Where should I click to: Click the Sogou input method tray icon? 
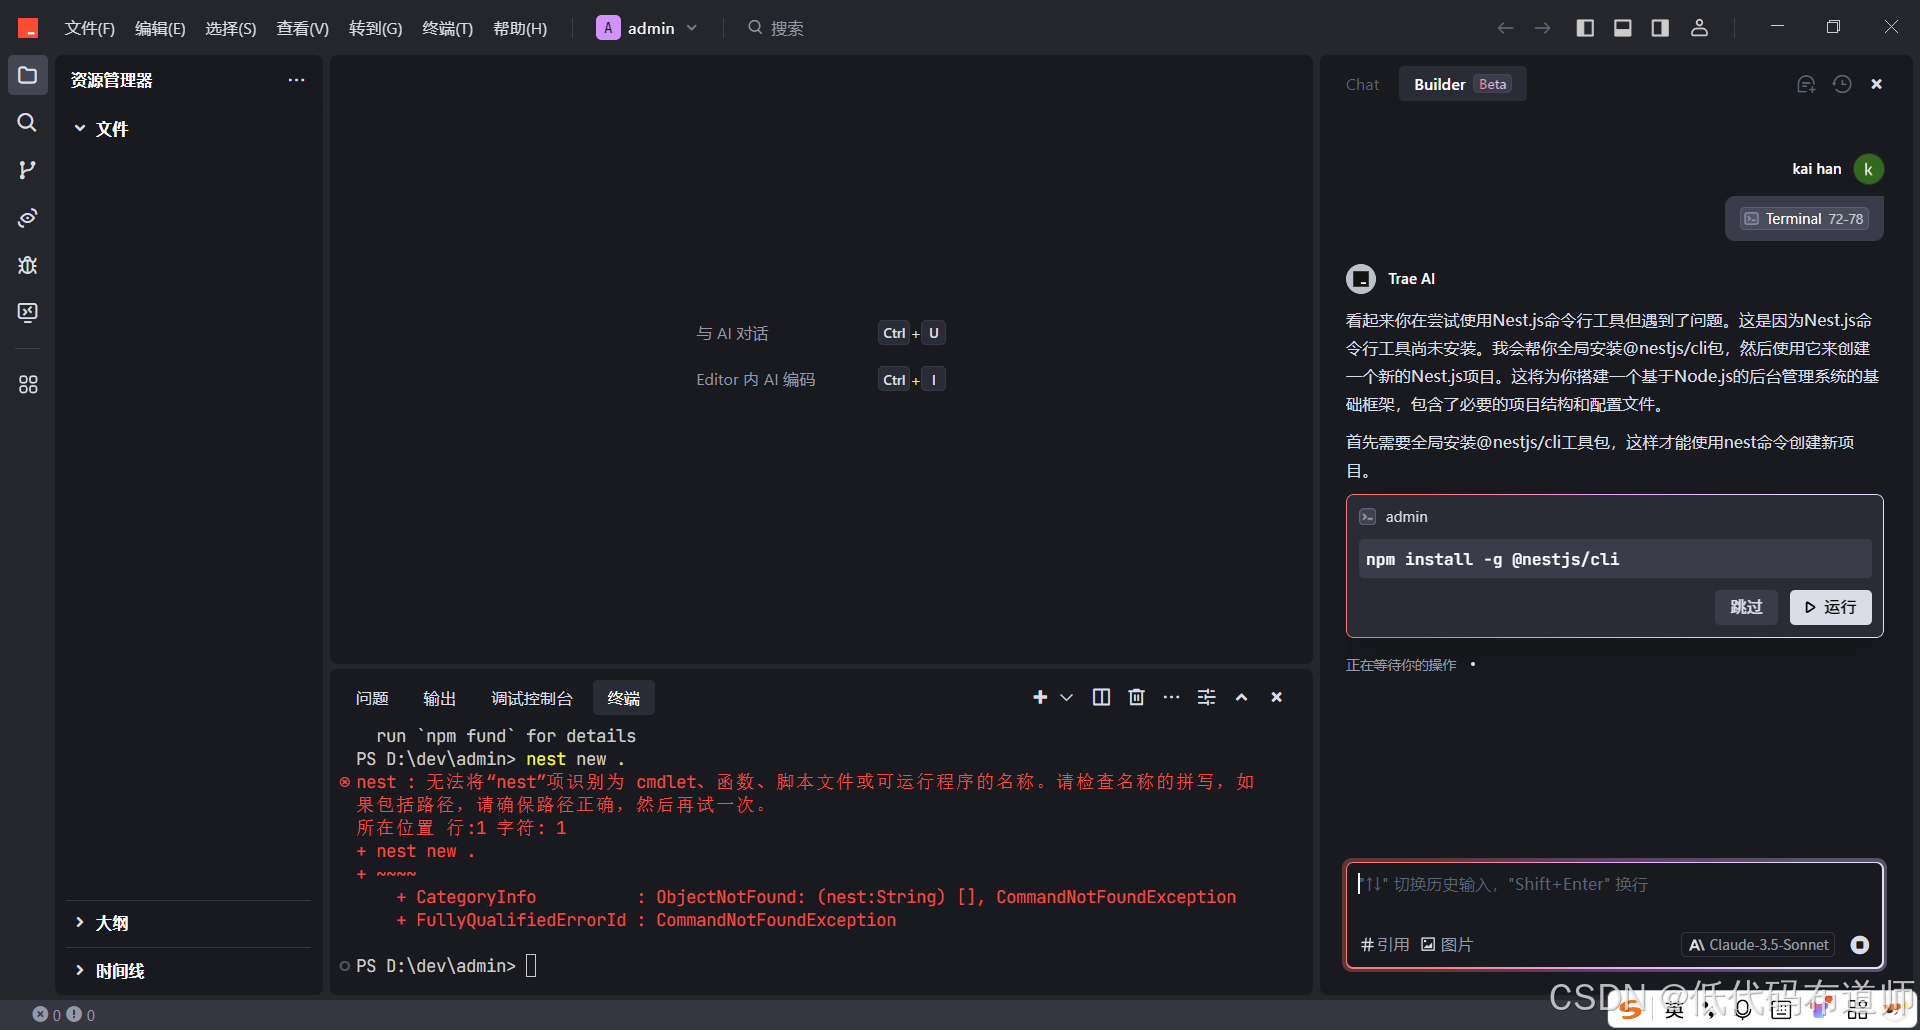coord(1631,1009)
